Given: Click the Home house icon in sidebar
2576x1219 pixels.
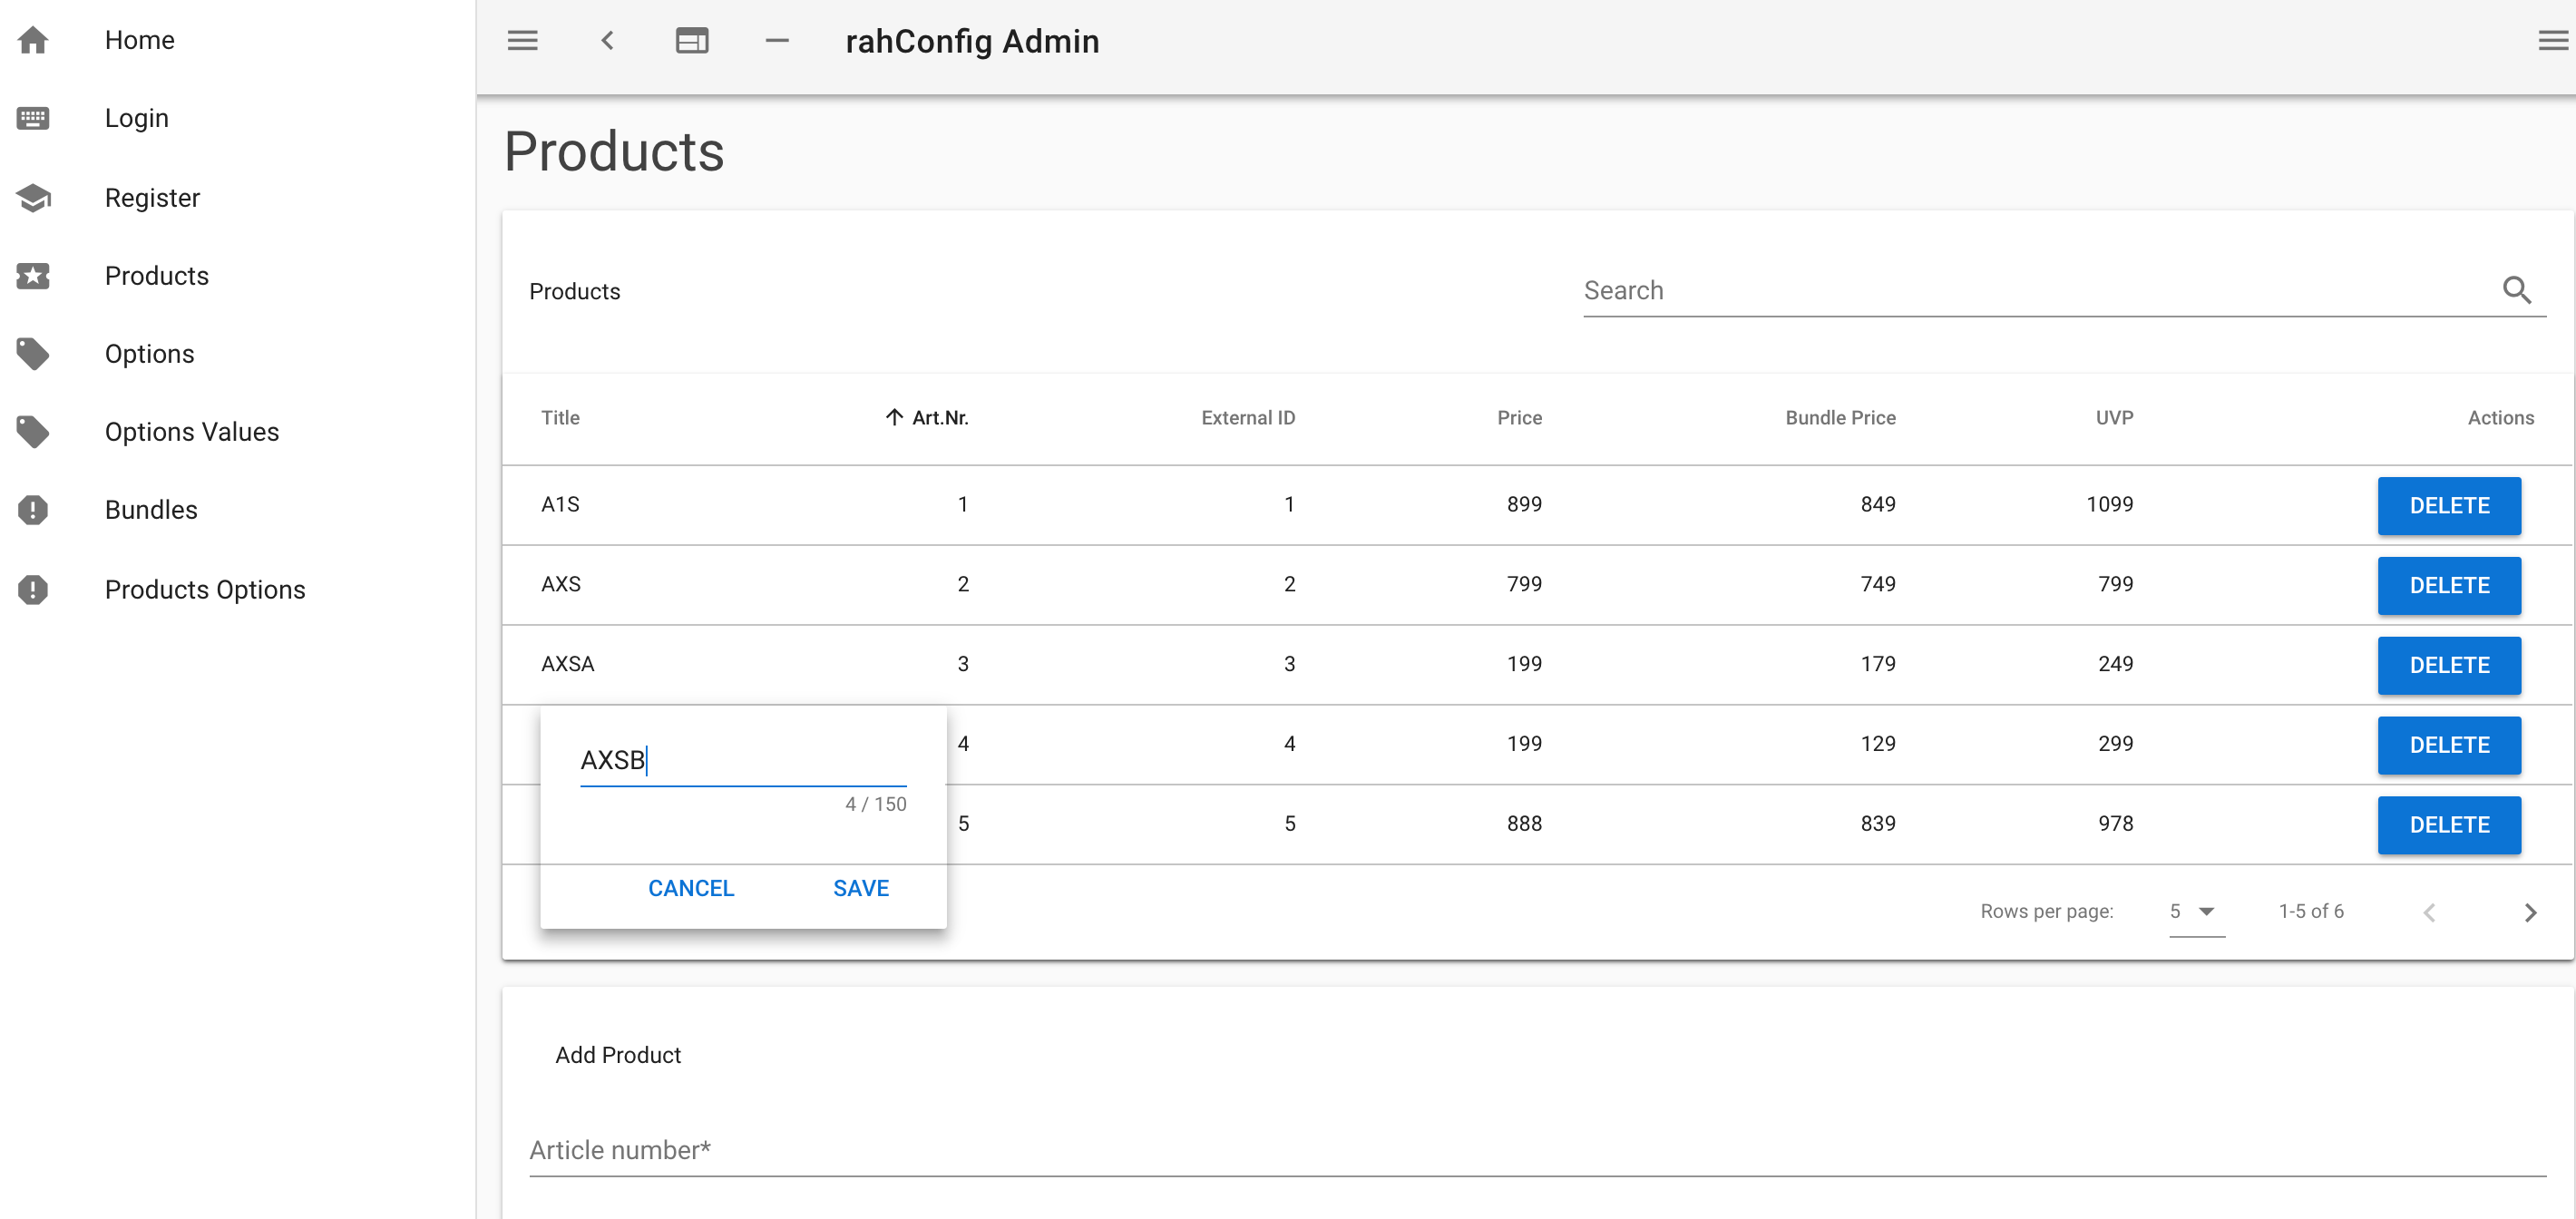Looking at the screenshot, I should click(x=33, y=40).
